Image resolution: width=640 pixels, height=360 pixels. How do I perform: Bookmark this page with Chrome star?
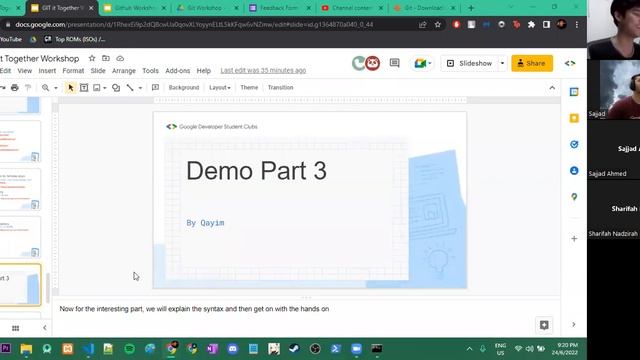[438, 24]
